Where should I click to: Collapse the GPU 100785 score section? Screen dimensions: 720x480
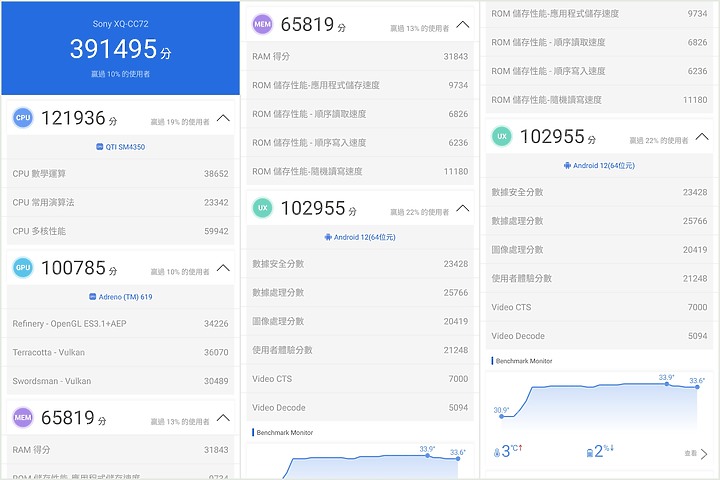tap(223, 267)
